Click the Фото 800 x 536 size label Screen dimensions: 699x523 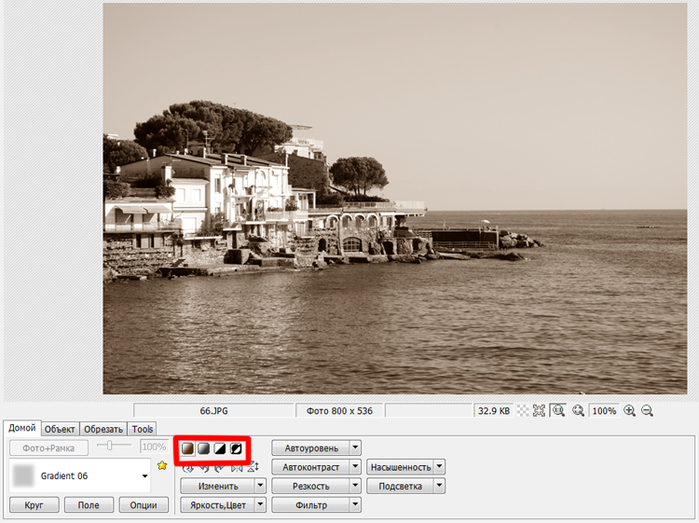click(339, 411)
